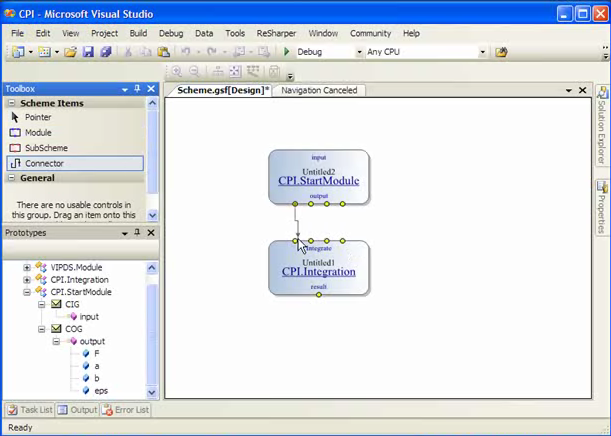Select the Connector tool
Screen dimensions: 611x436
43,163
